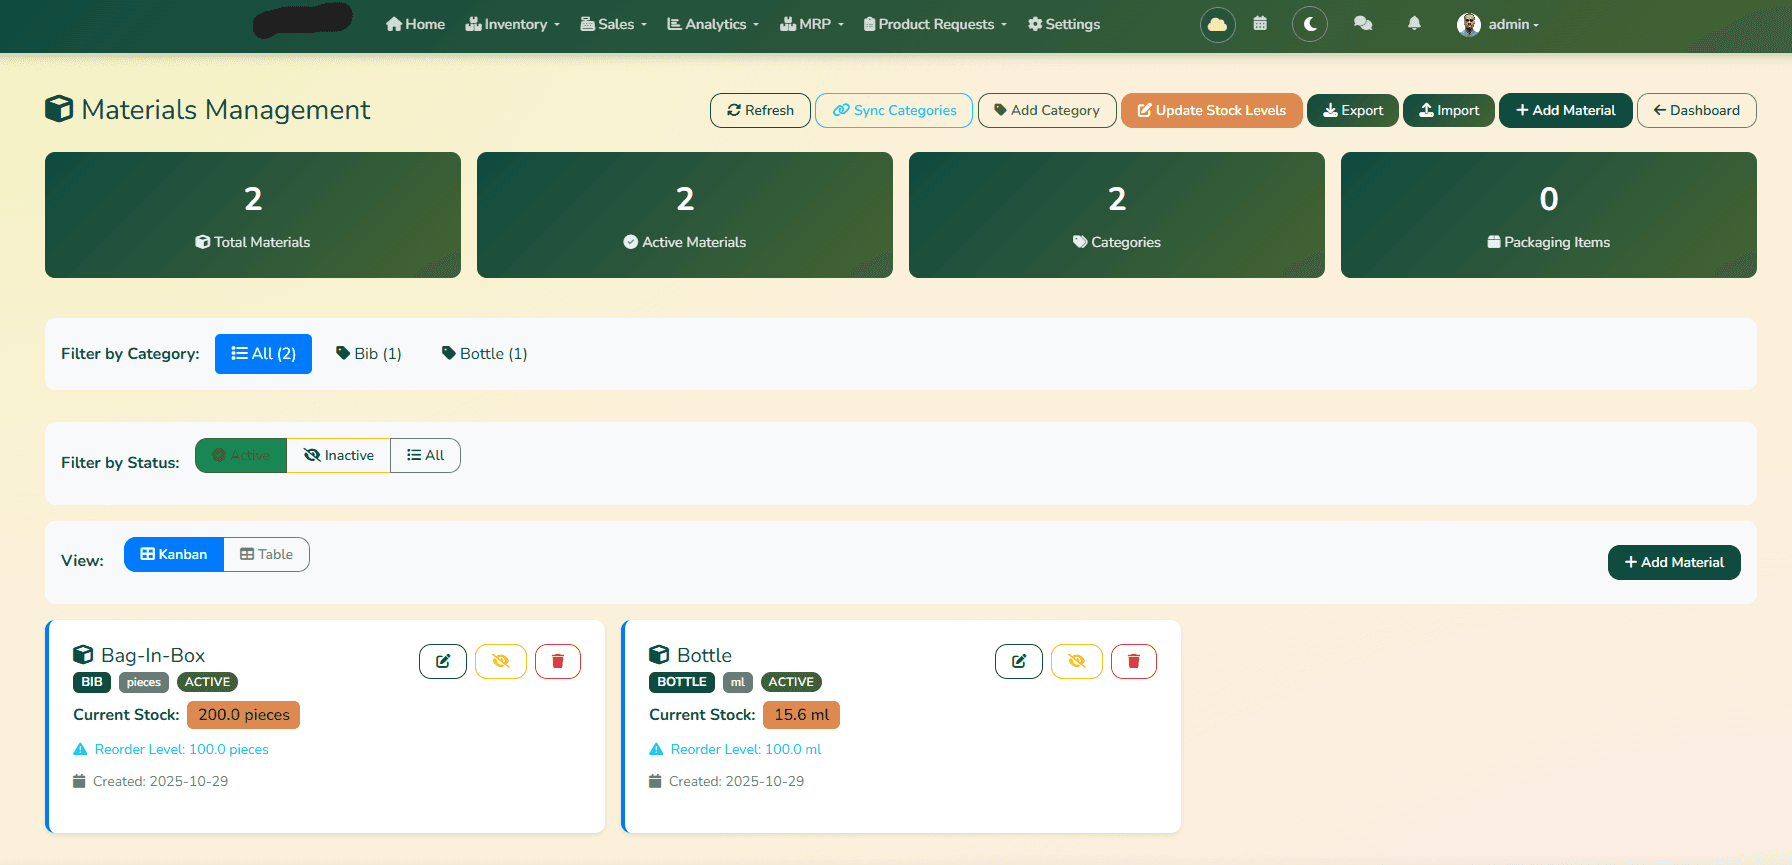Expand the Analytics dropdown menu
Viewport: 1792px width, 865px height.
pos(713,24)
